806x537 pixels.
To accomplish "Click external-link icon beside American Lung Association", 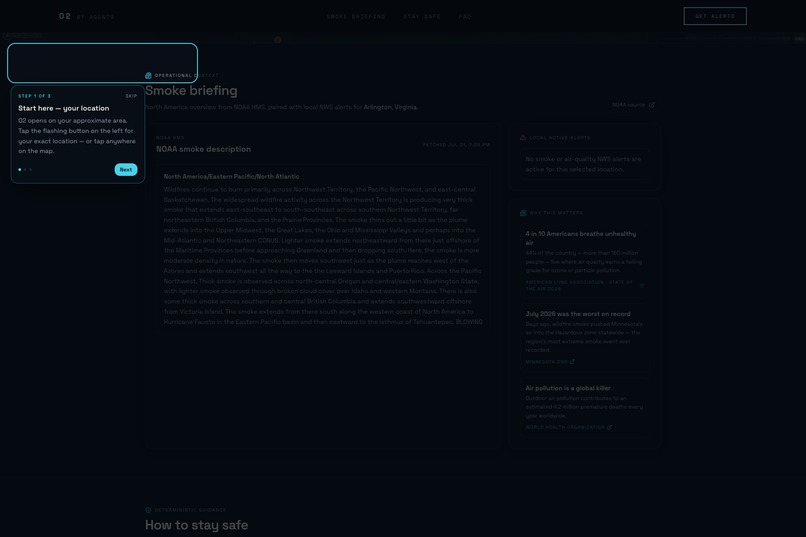I will click(x=642, y=285).
